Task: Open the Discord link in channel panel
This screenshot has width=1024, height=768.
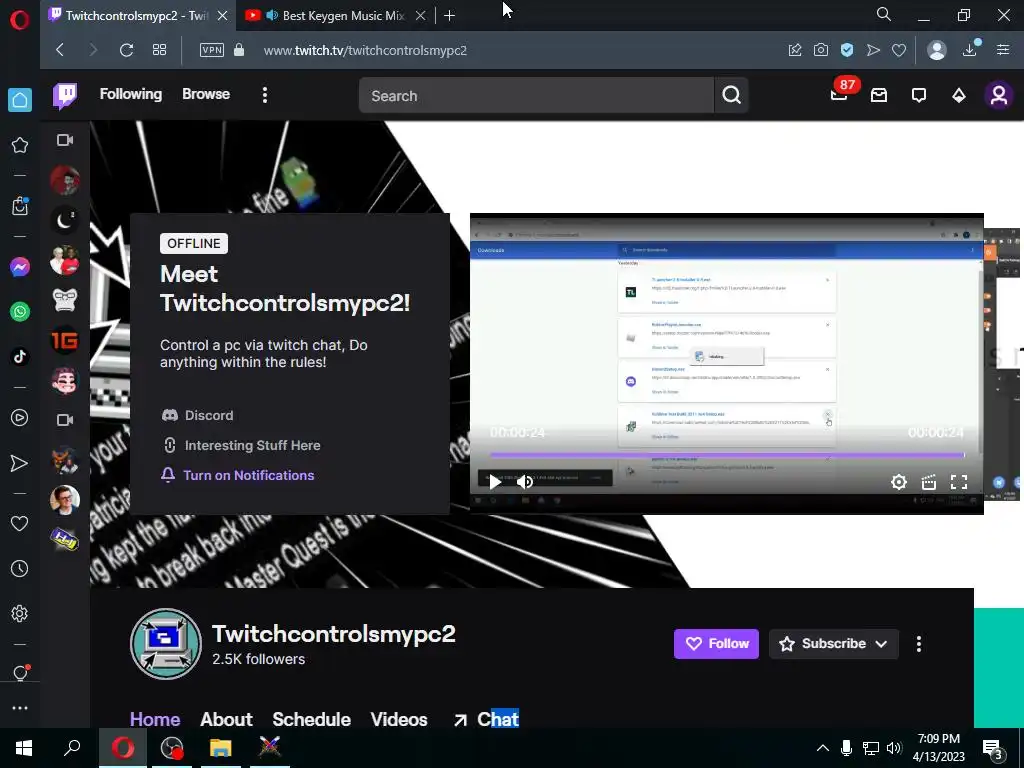Action: (x=197, y=415)
